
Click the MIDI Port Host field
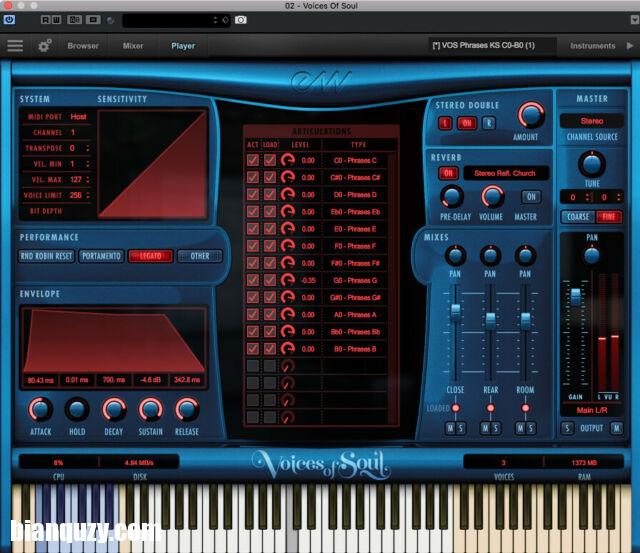point(78,117)
